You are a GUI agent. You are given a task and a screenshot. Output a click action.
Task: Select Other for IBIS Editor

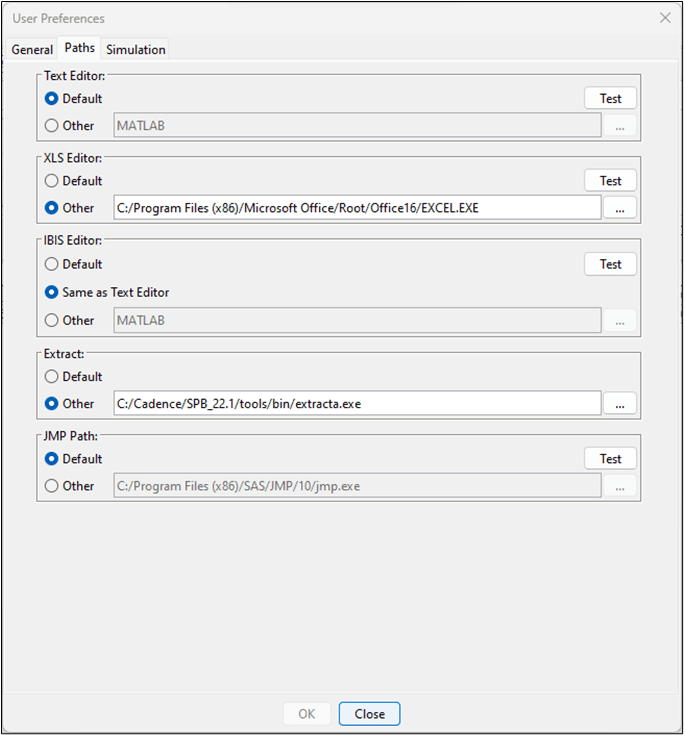tap(51, 320)
